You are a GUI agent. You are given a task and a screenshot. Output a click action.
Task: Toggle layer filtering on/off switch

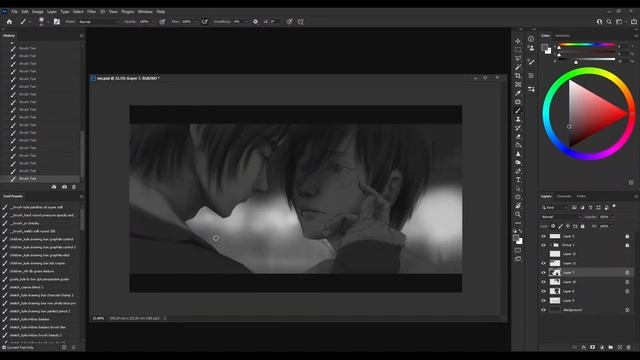tap(614, 207)
